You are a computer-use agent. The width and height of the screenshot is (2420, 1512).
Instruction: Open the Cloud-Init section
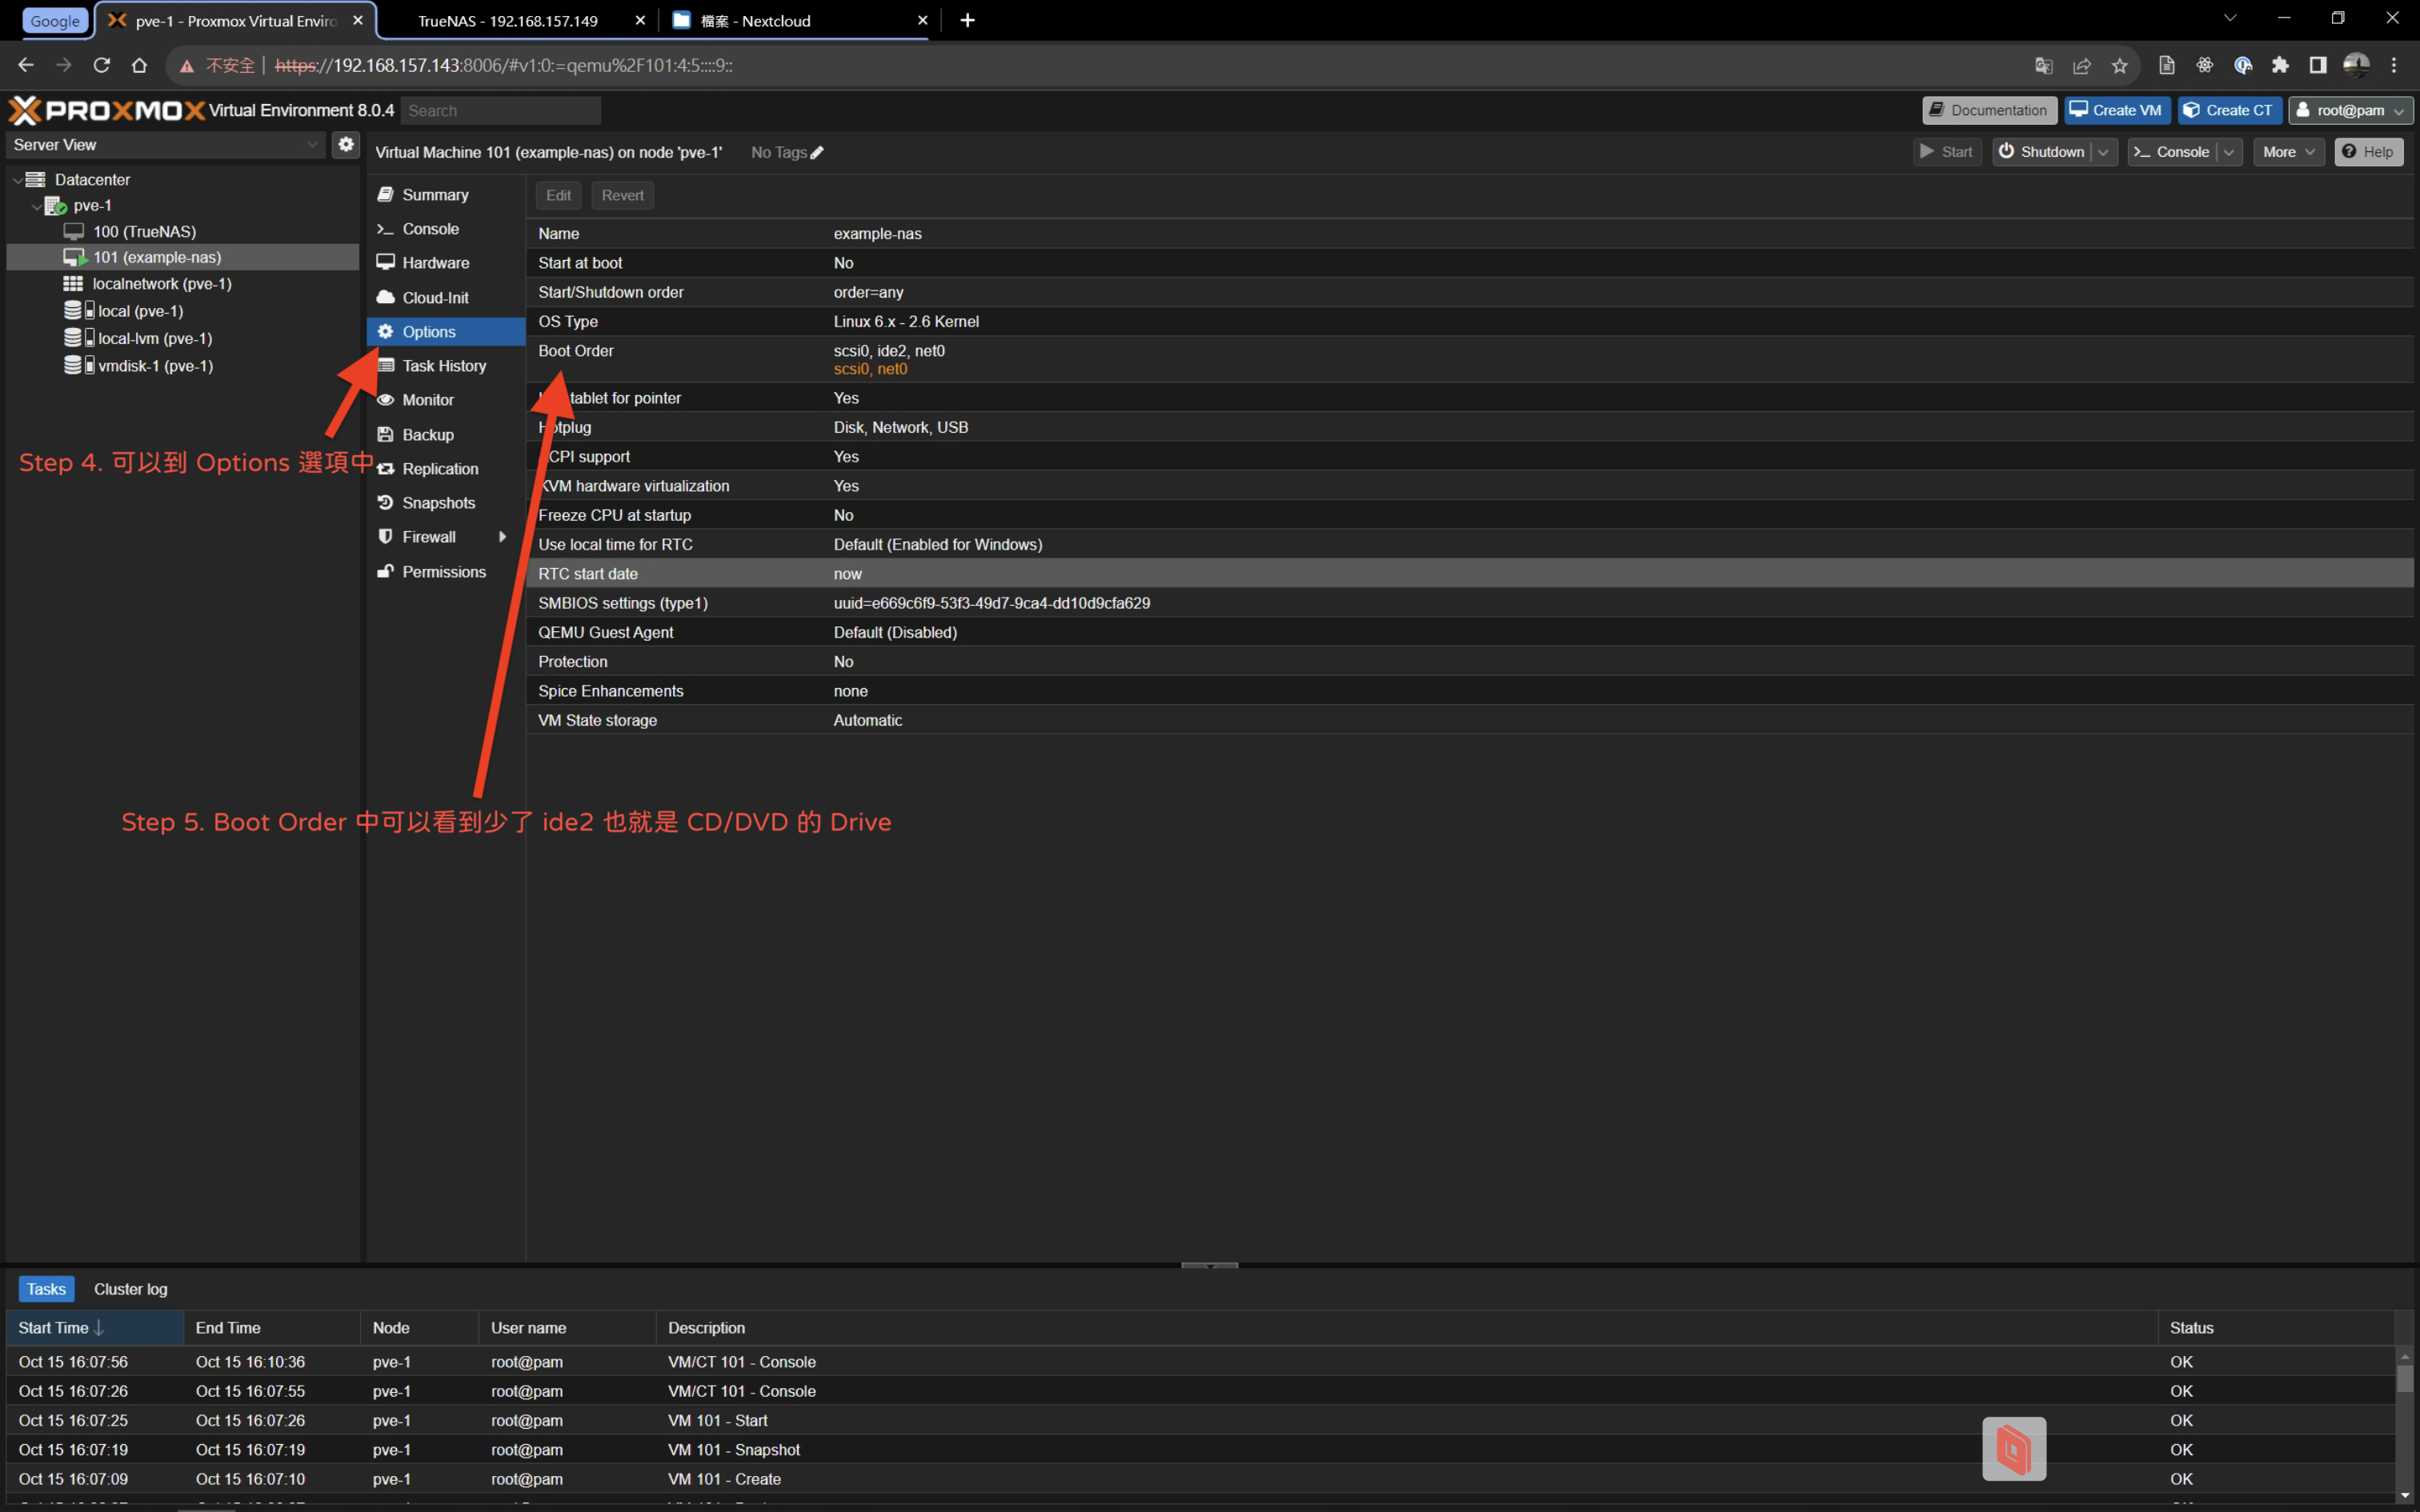tap(435, 298)
